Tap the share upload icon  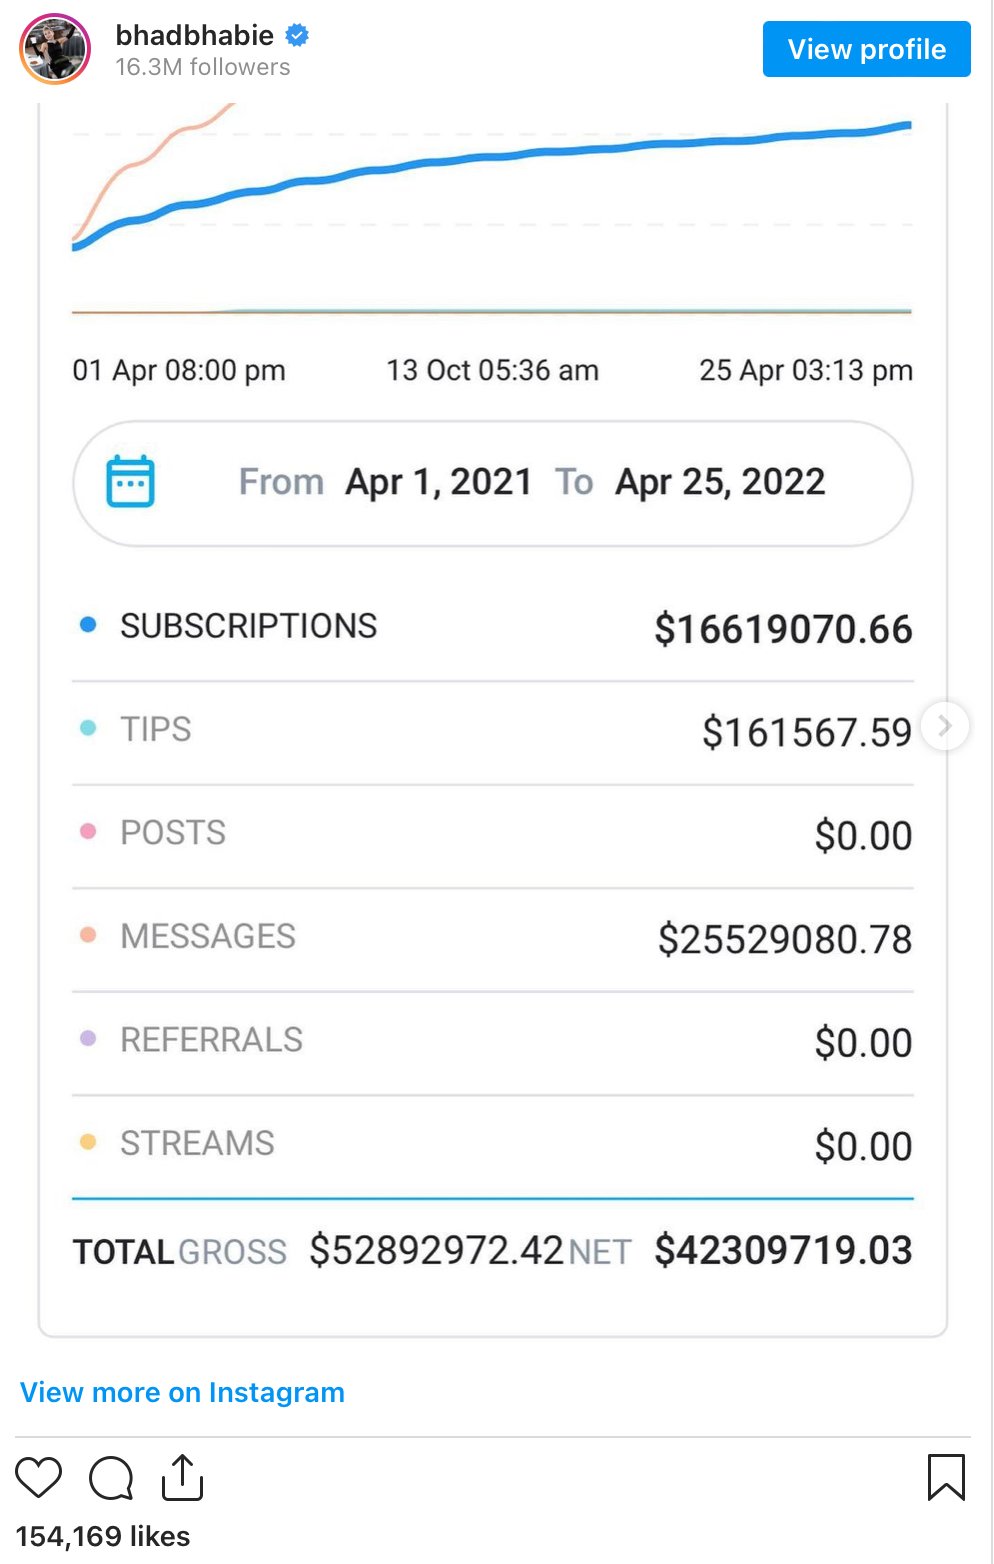182,1478
